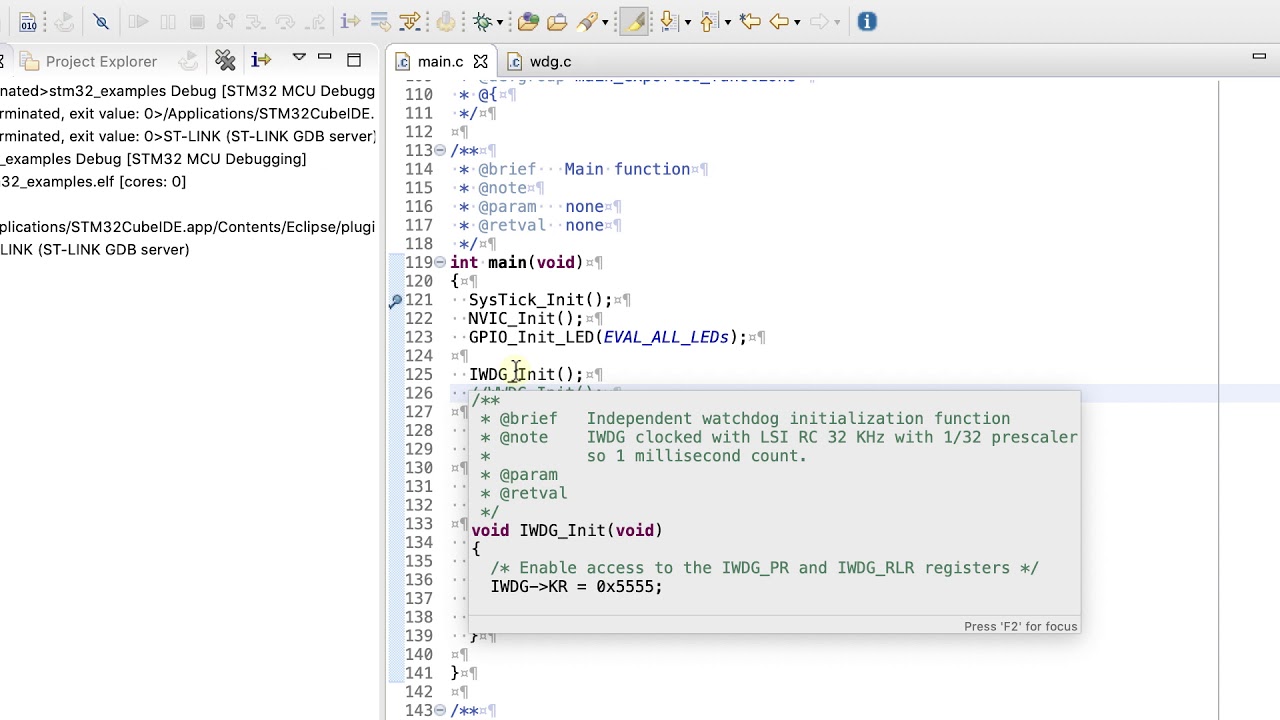Screen dimensions: 1280x720
Task: Click the 'NVIC_Init();' call
Action: (525, 318)
